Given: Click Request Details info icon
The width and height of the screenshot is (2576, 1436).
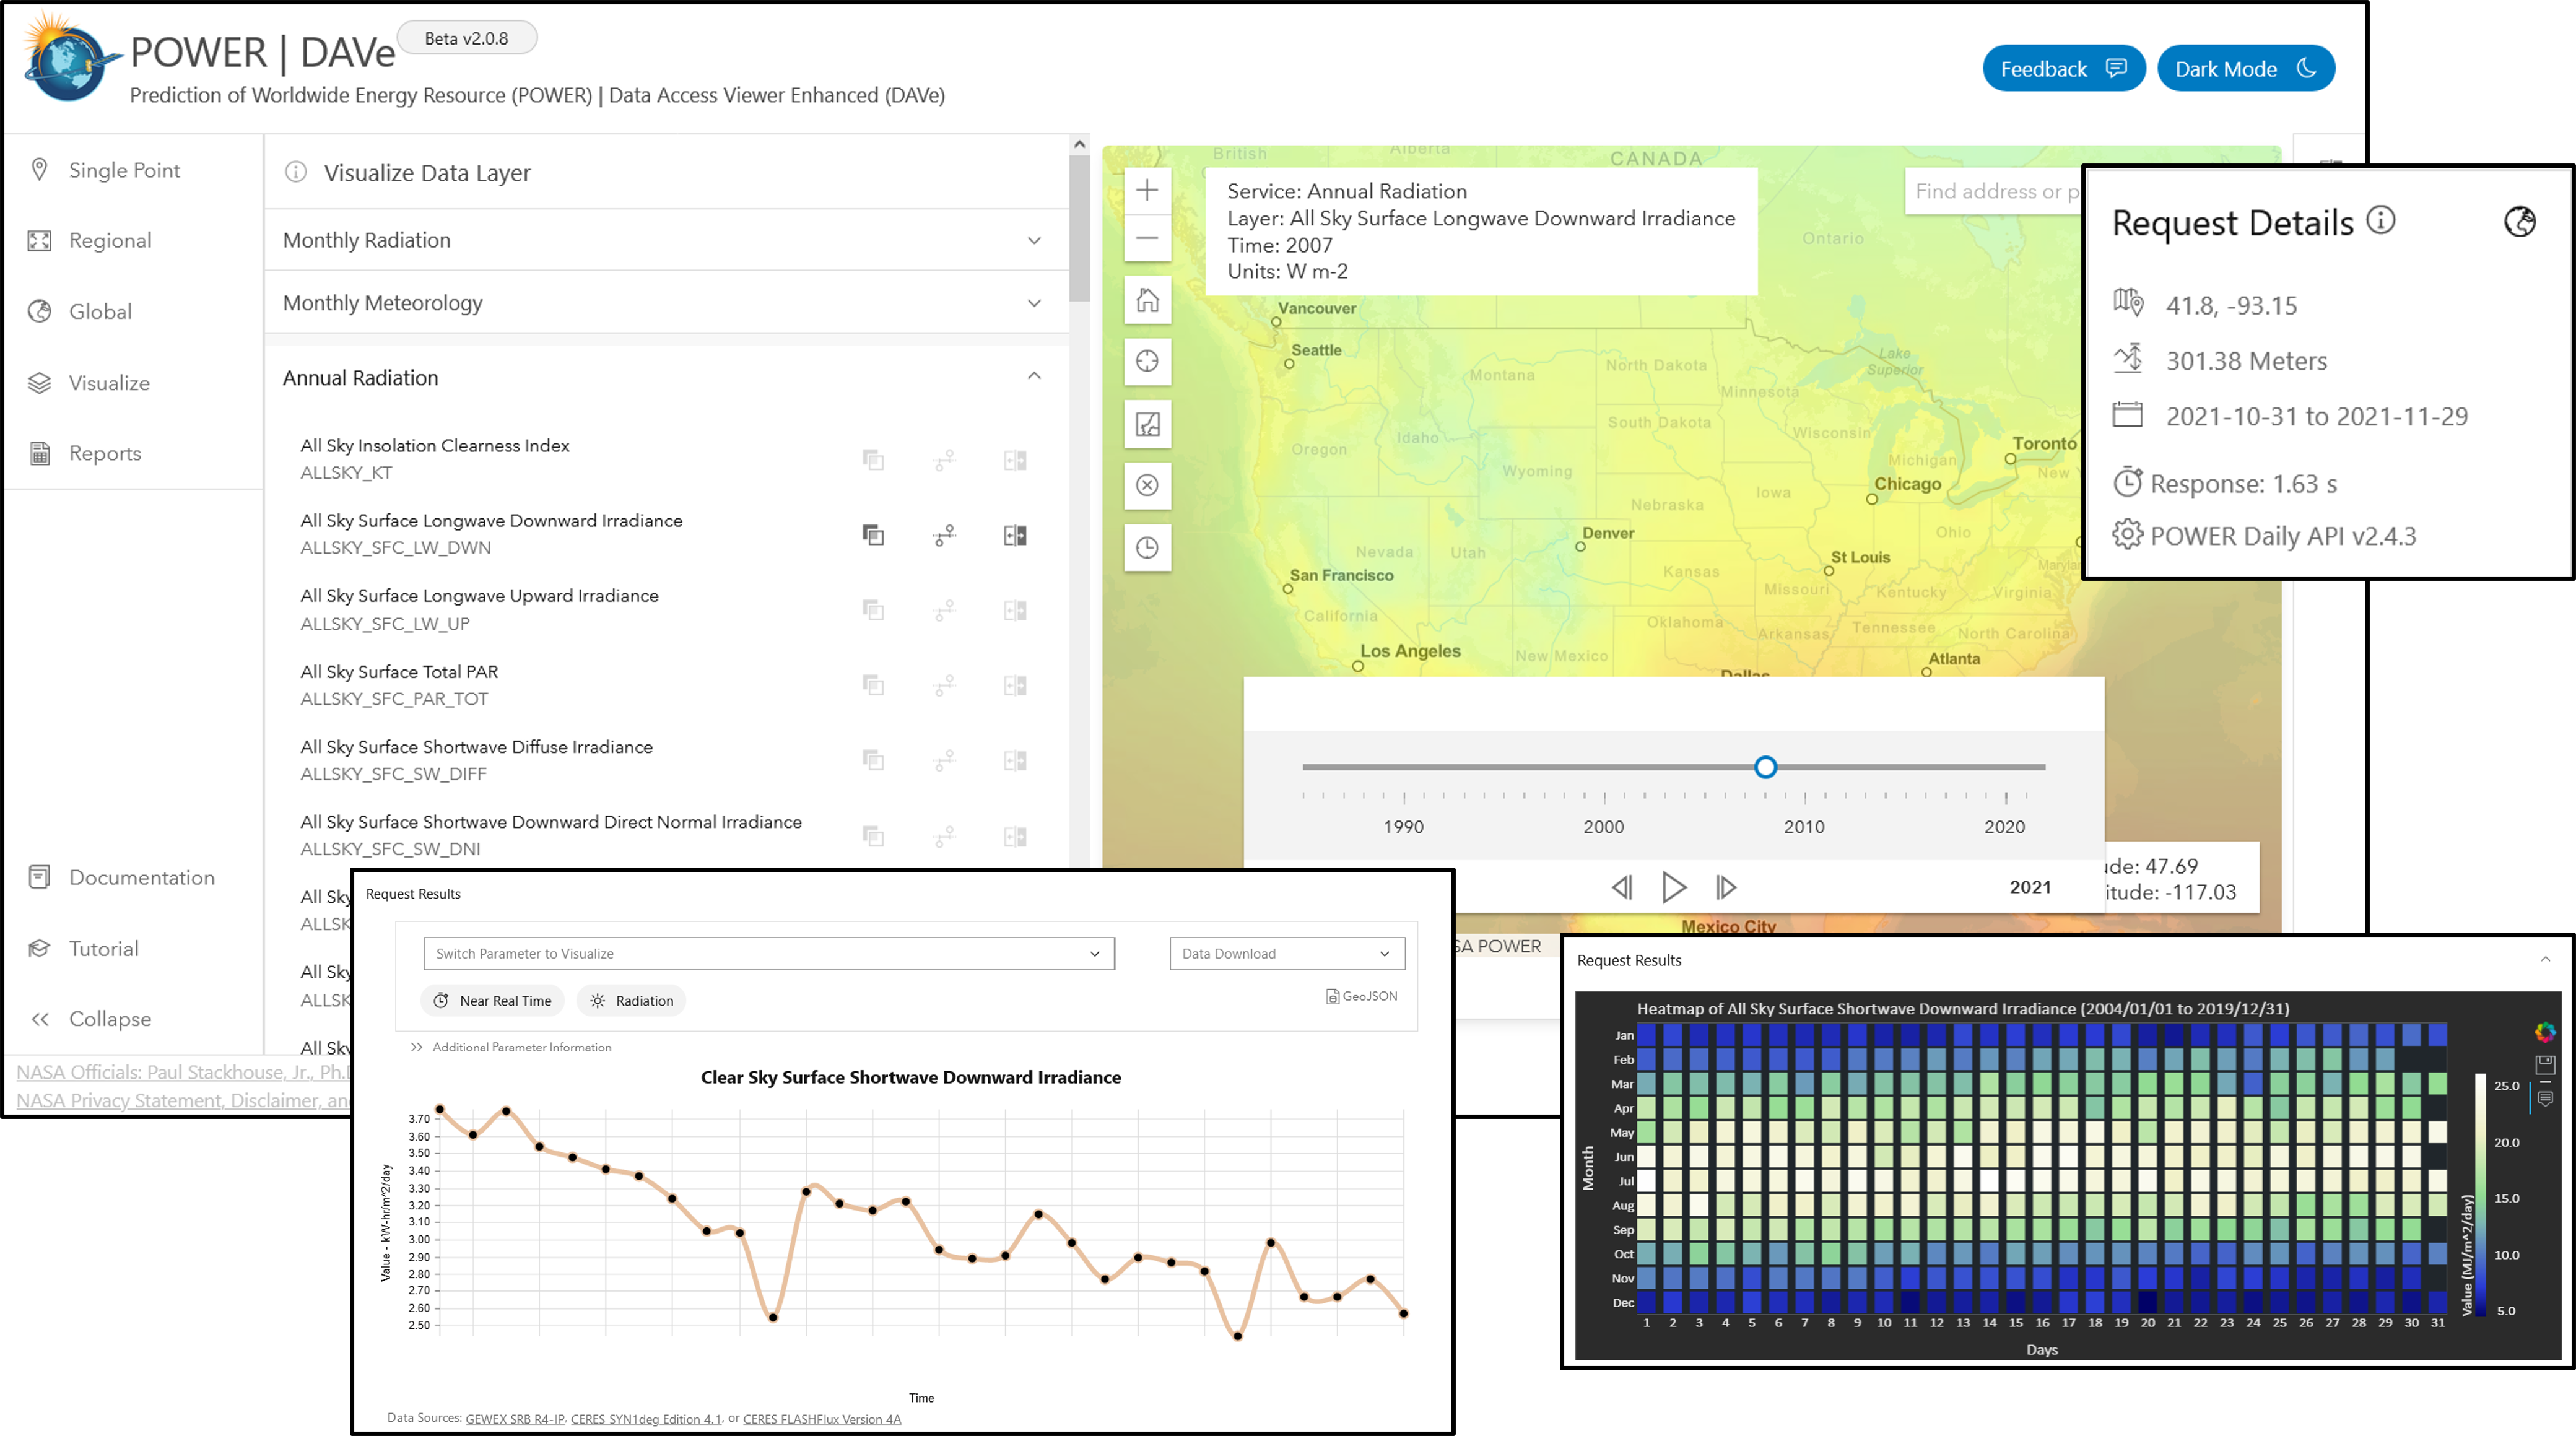Looking at the screenshot, I should (2381, 220).
